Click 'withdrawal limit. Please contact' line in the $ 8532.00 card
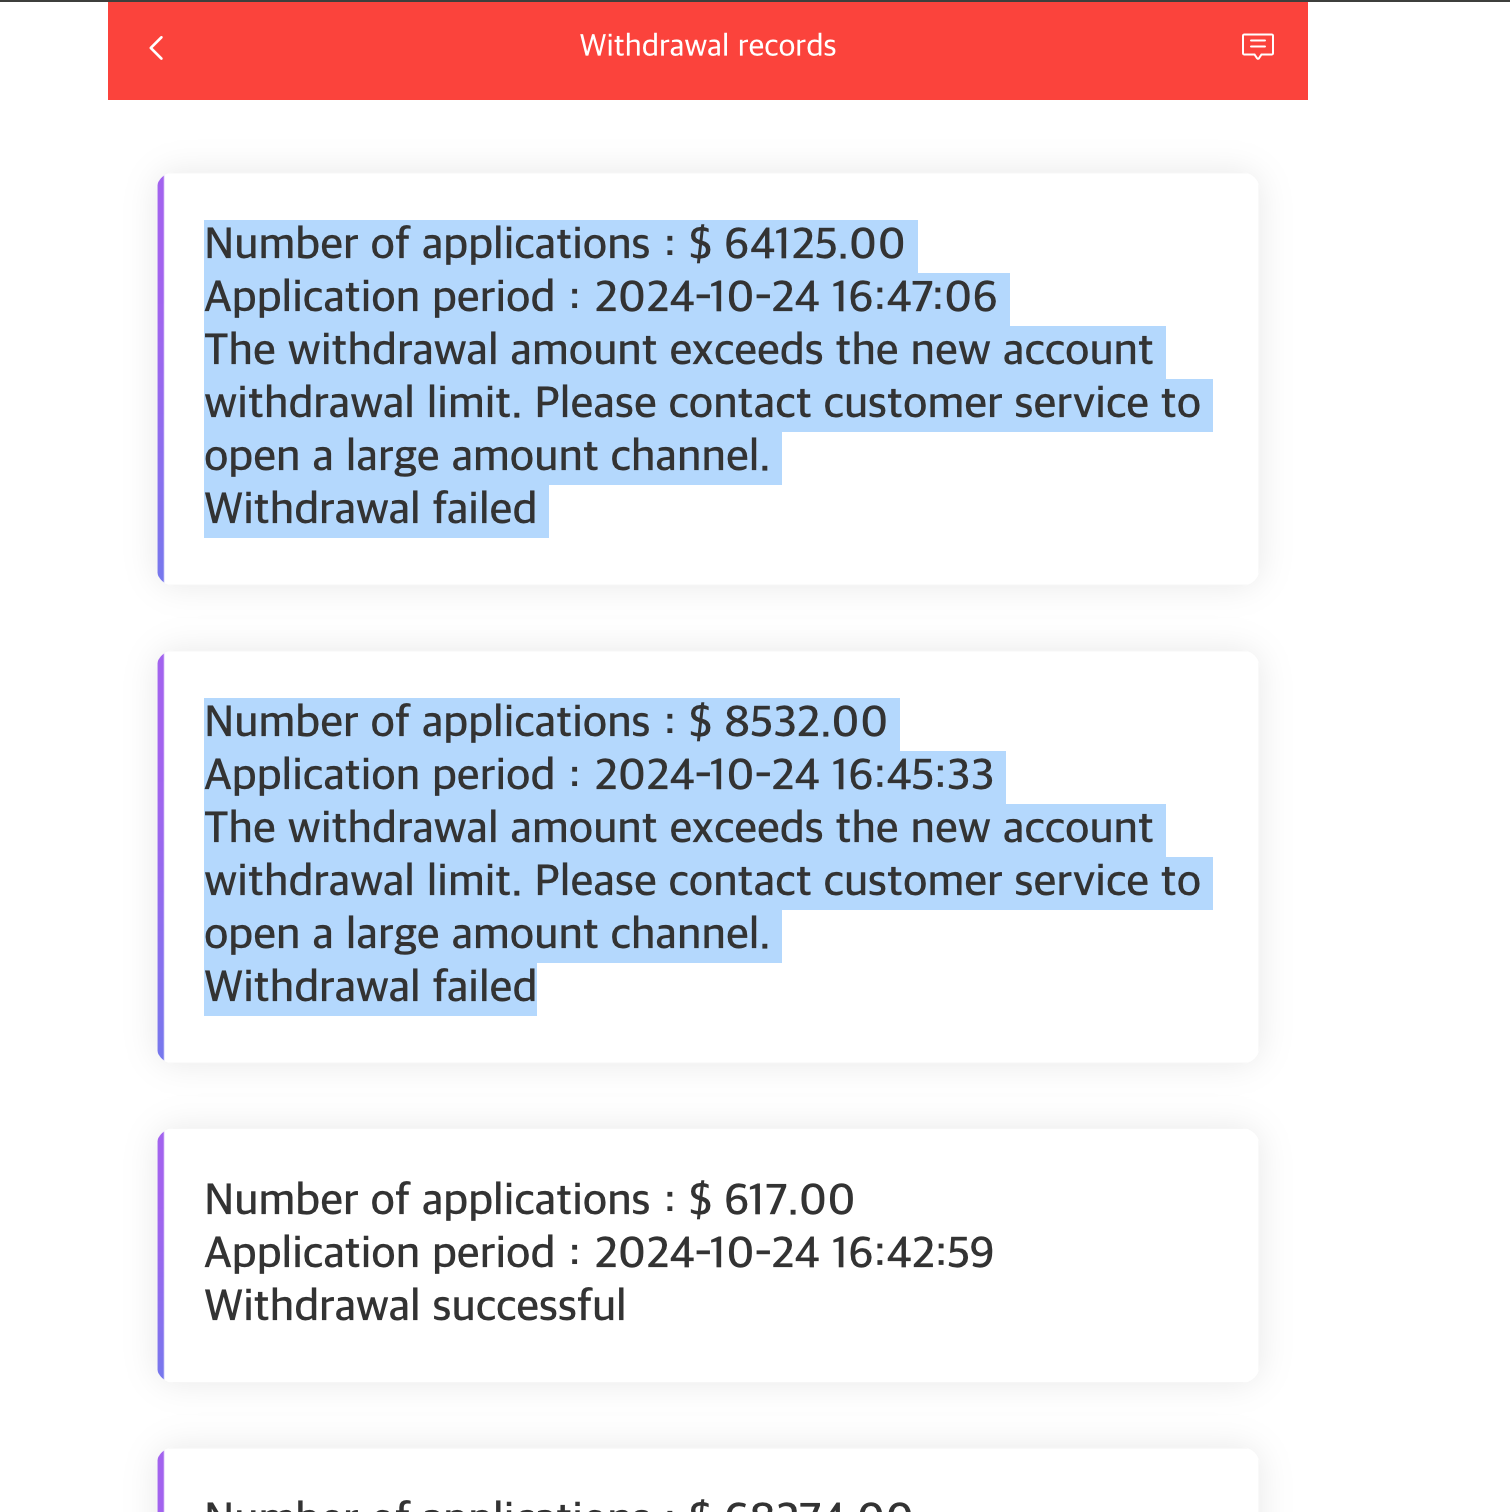Screen dimensions: 1510x1512 [702, 881]
